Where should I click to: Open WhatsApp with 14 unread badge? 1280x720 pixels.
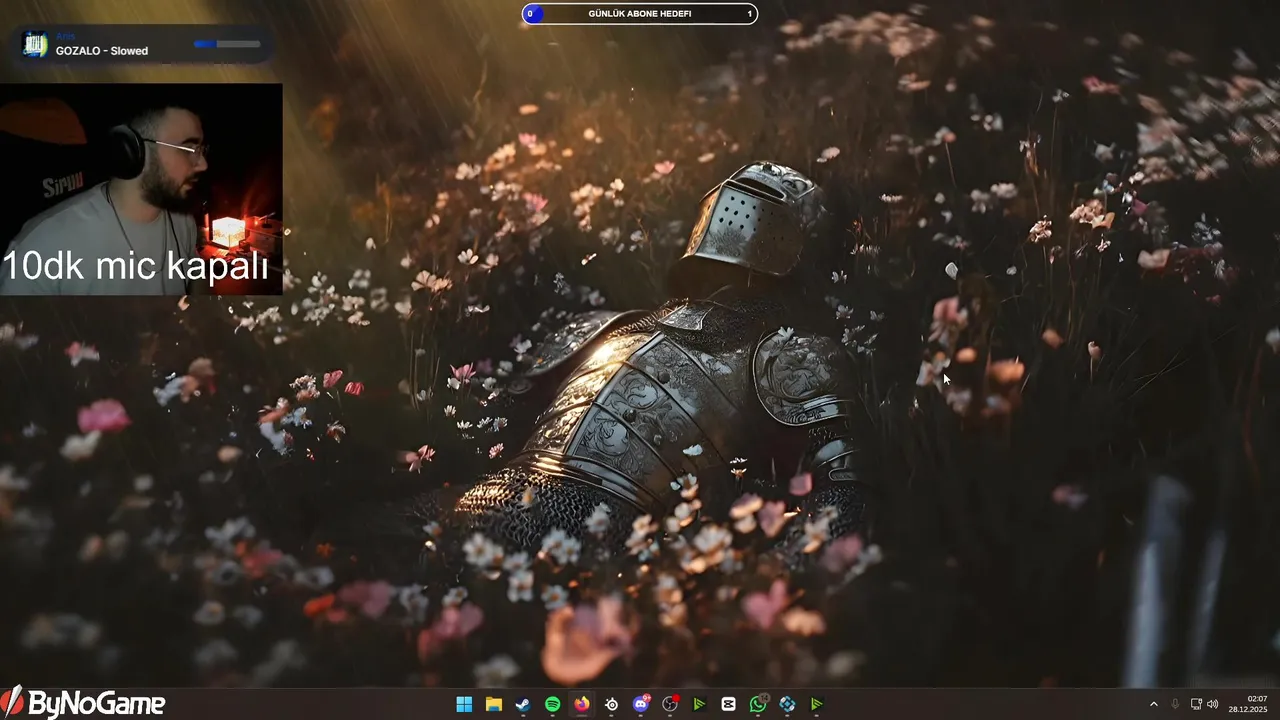(x=758, y=704)
